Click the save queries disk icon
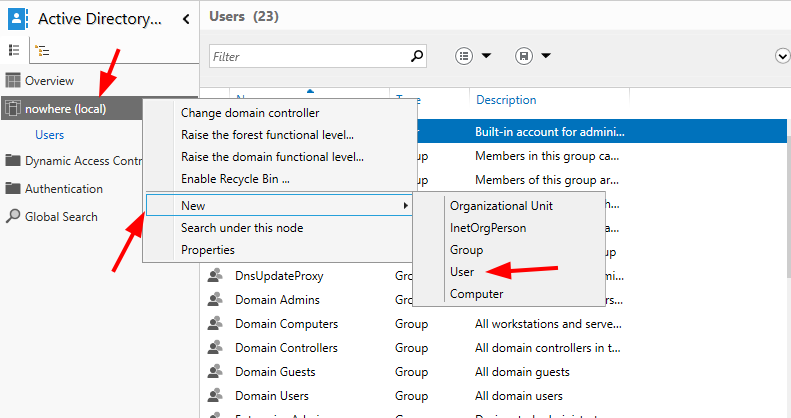Viewport: 791px width, 418px height. (x=524, y=55)
